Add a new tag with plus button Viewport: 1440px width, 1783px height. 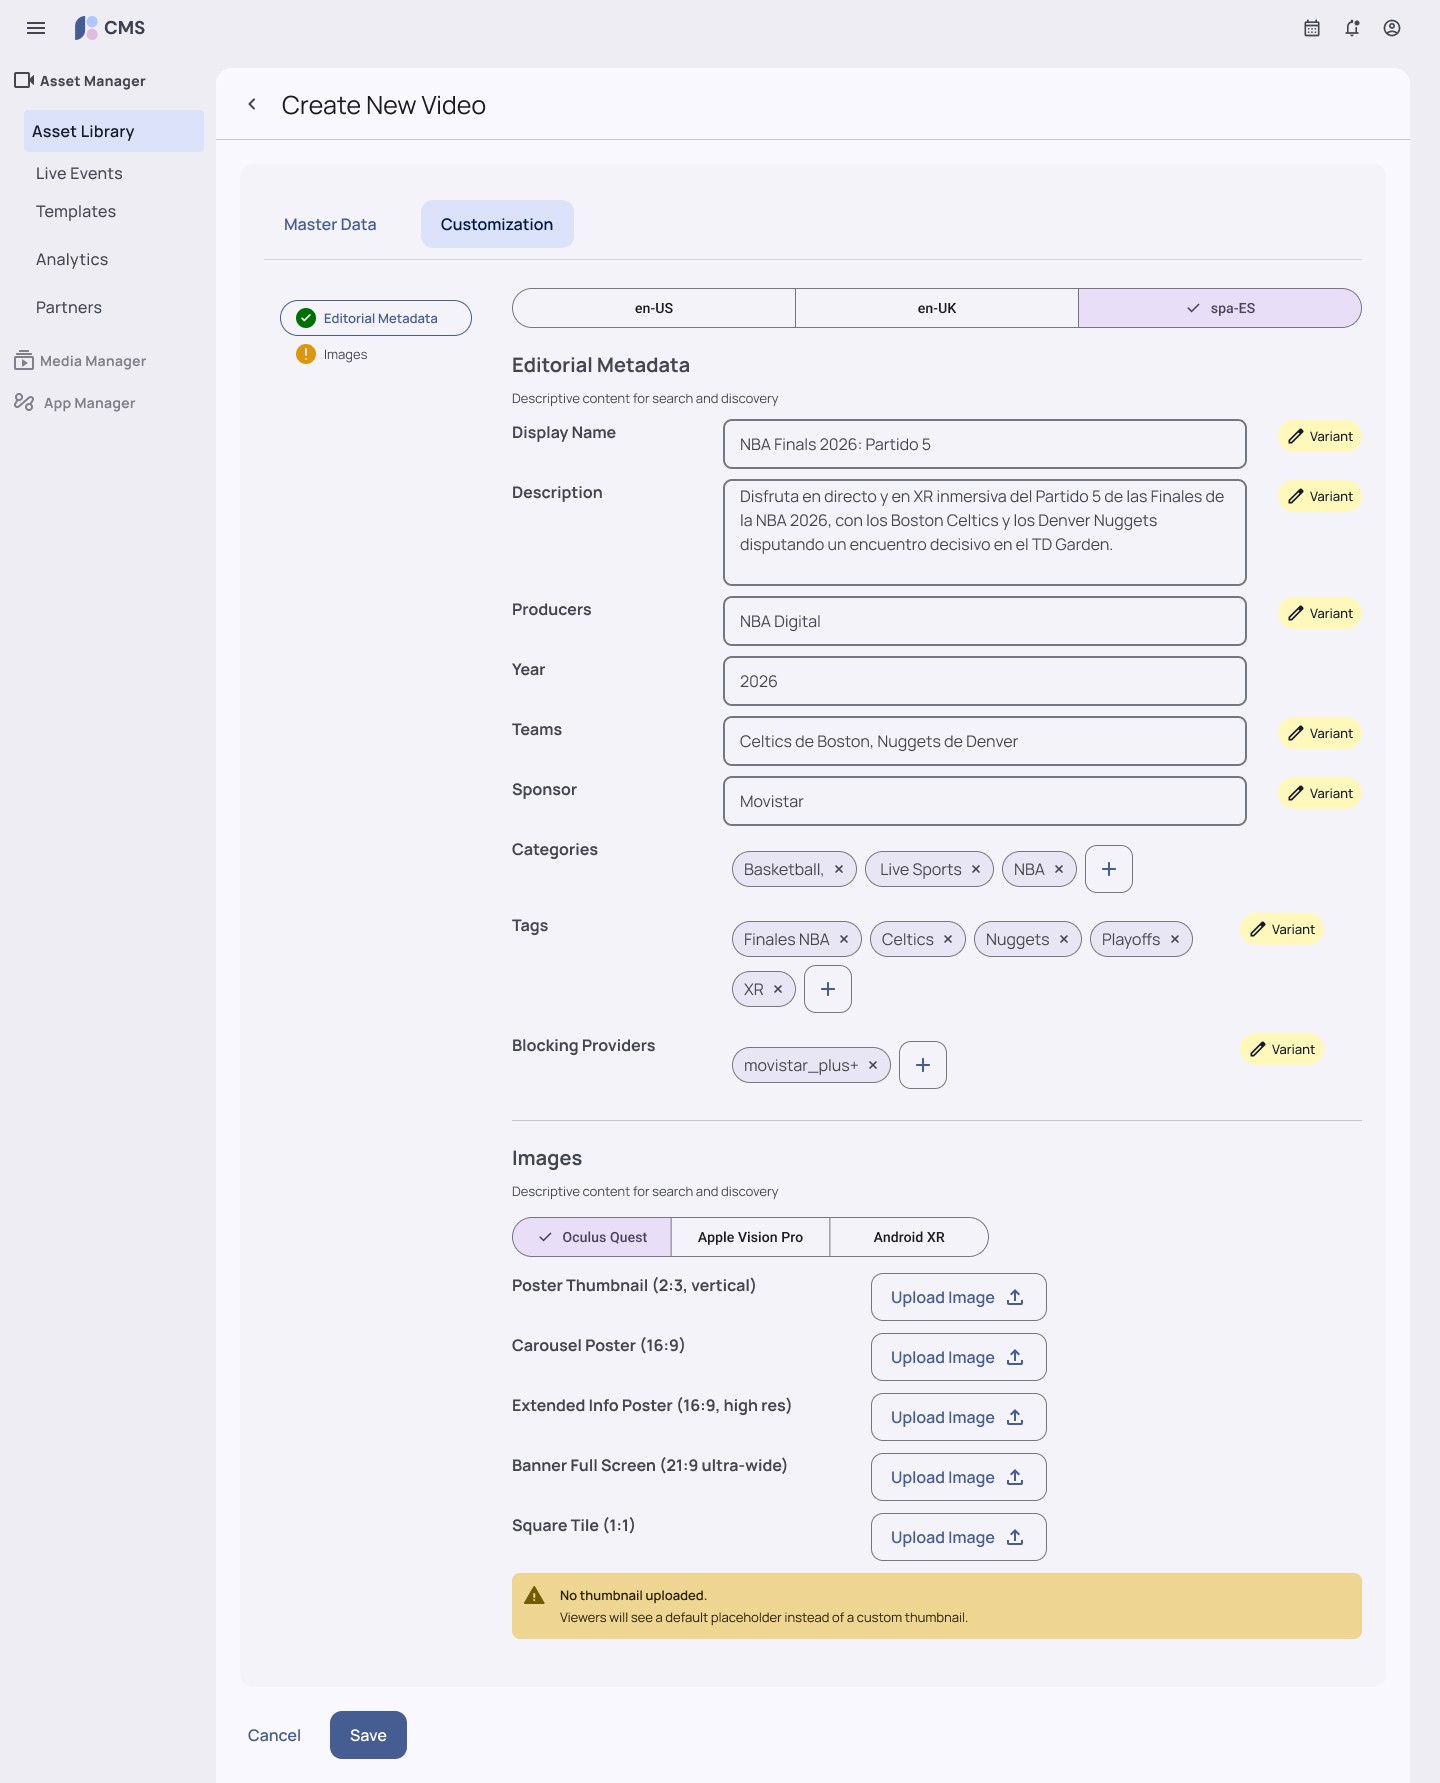pyautogui.click(x=828, y=989)
